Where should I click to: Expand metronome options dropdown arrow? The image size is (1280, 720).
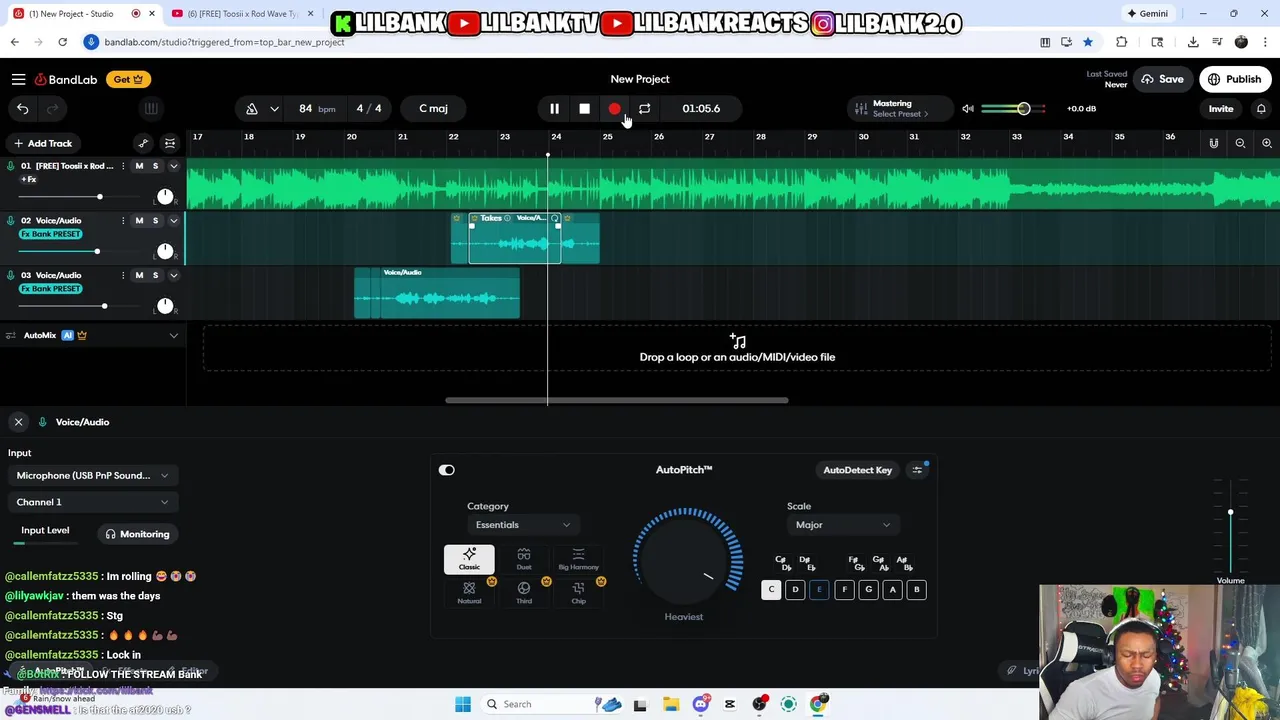click(273, 108)
